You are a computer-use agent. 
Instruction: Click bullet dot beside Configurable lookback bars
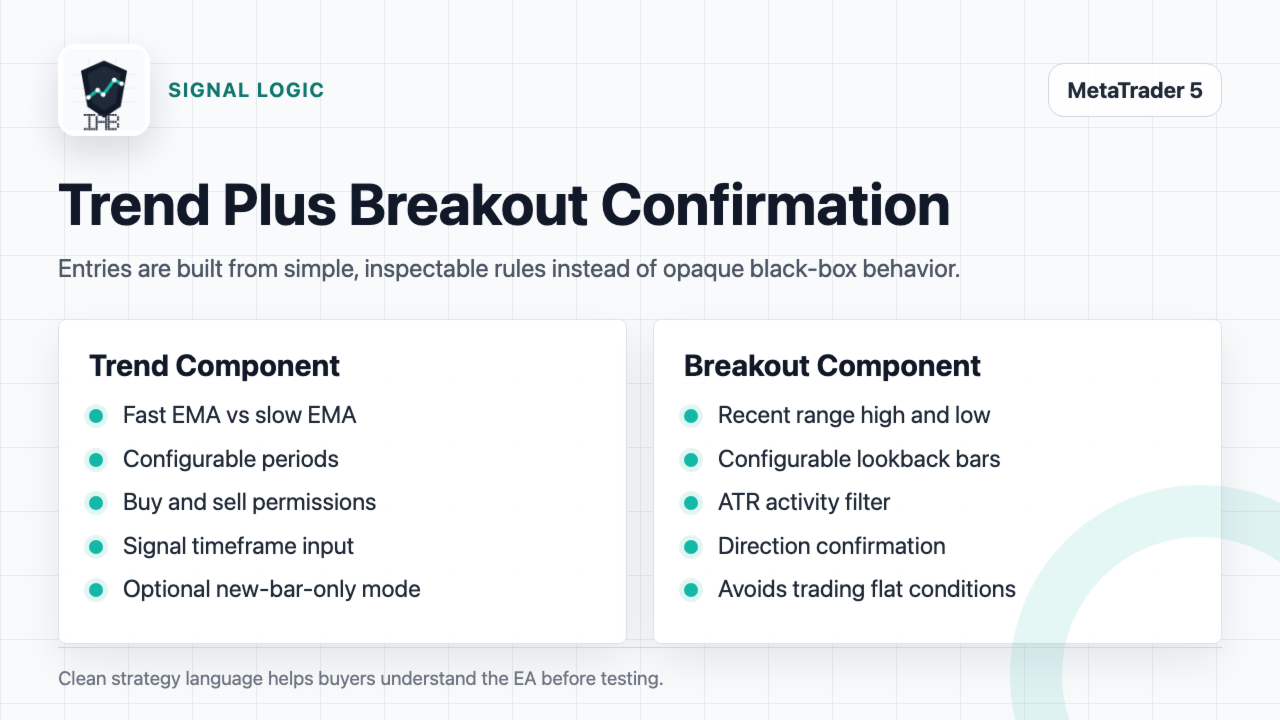[x=691, y=460]
